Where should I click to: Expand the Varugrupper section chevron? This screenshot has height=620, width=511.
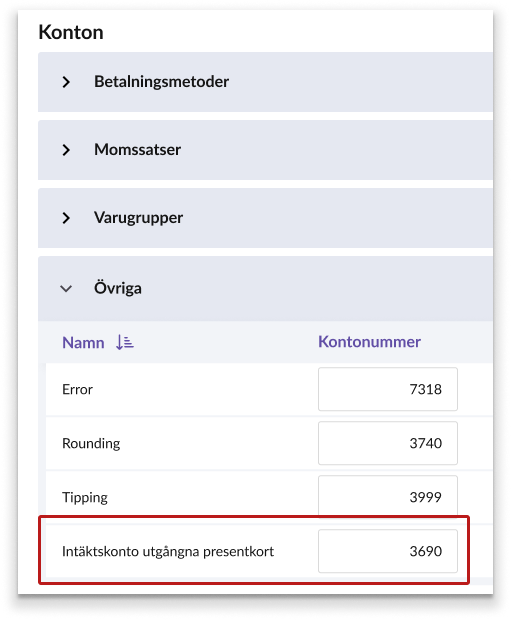pyautogui.click(x=66, y=218)
